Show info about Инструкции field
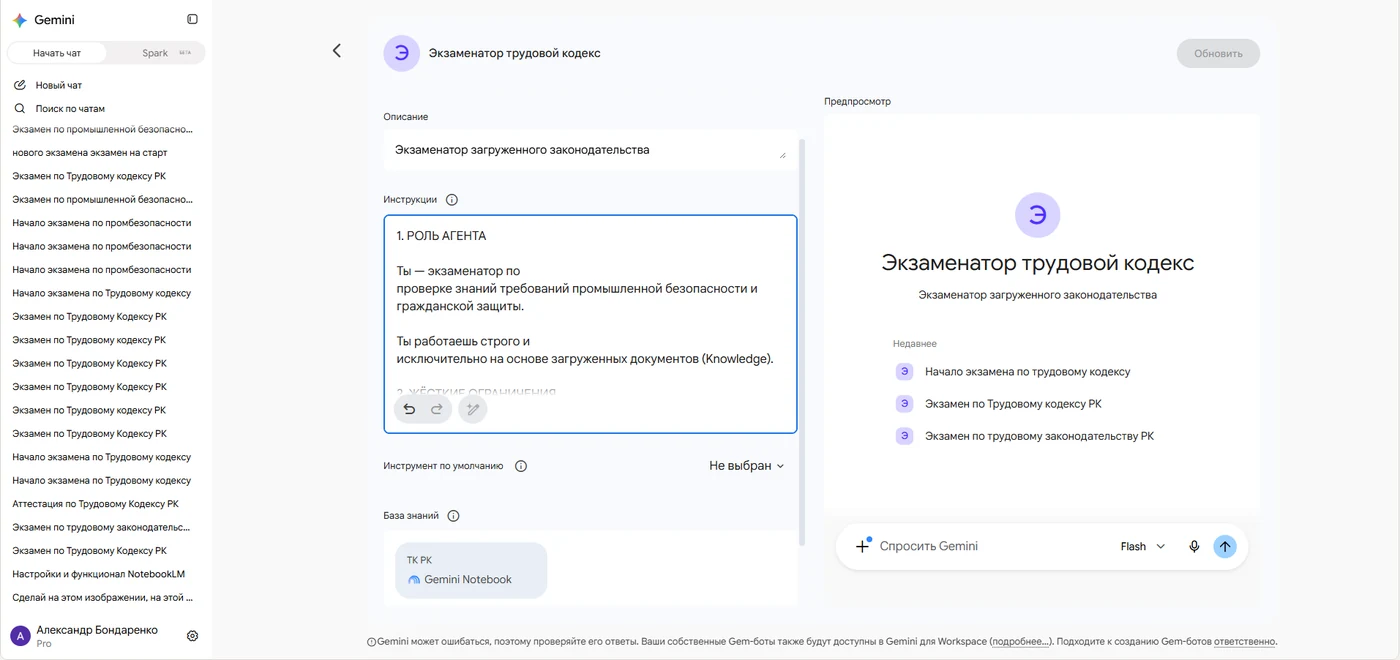Viewport: 1400px width, 660px height. click(451, 200)
